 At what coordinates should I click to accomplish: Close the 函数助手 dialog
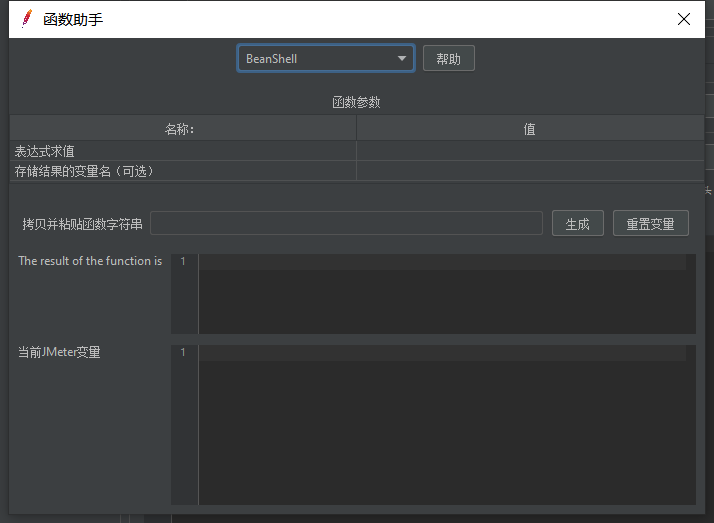click(x=683, y=19)
